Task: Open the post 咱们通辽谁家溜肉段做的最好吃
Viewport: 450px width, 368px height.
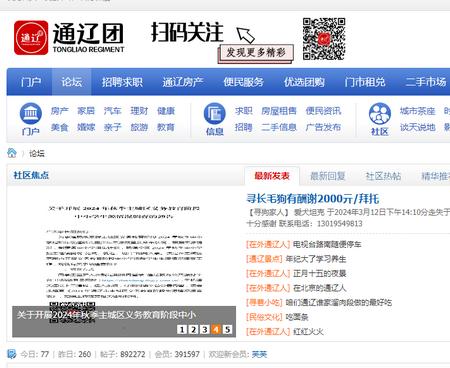Action: (x=339, y=303)
